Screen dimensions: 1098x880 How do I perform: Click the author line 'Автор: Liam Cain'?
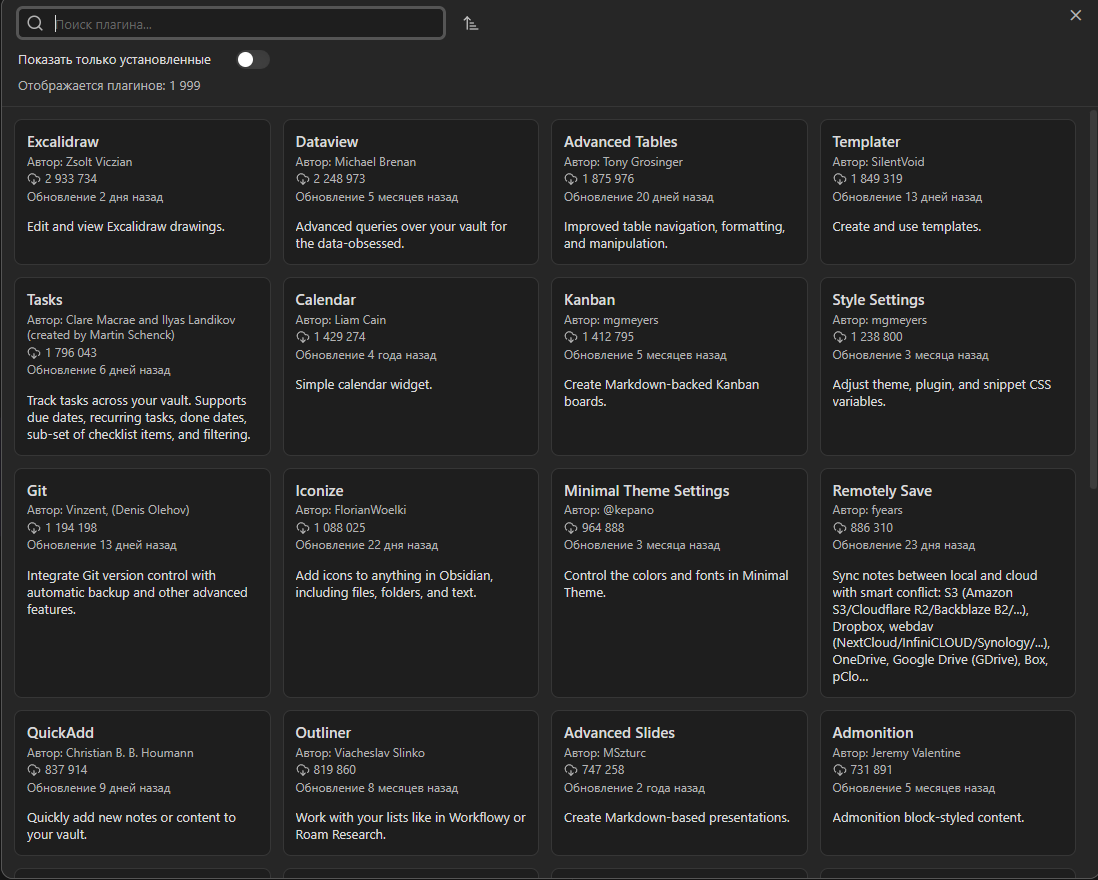340,320
